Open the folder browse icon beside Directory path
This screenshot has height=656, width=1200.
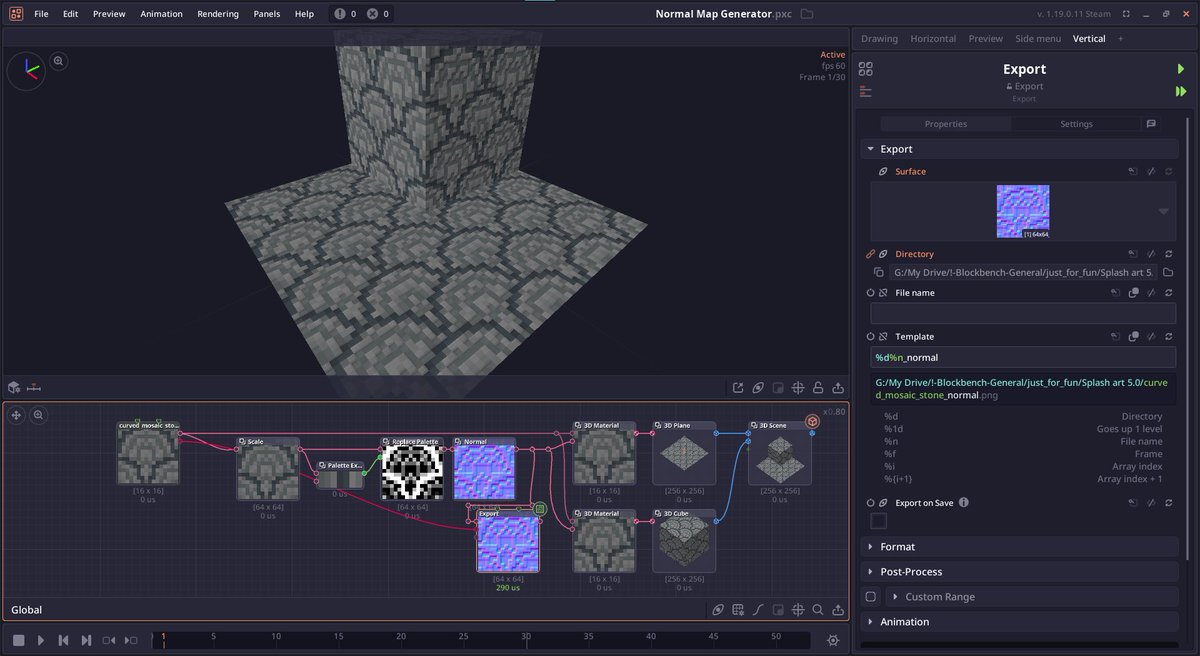[x=1169, y=272]
